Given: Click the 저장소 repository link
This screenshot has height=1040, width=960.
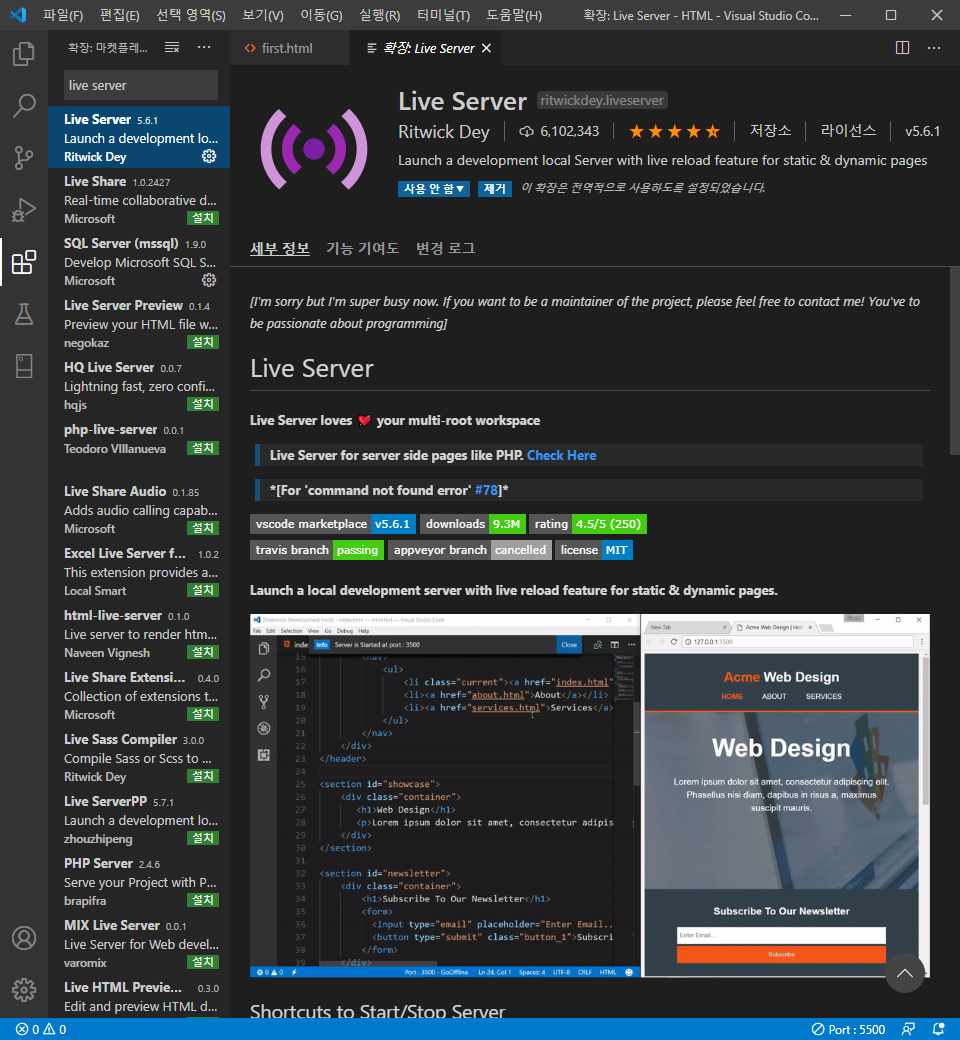Looking at the screenshot, I should tap(770, 131).
